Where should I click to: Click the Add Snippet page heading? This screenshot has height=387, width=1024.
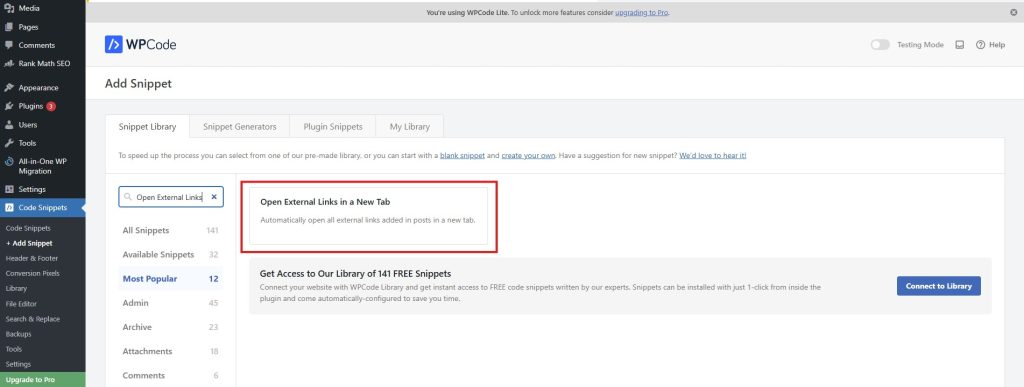pyautogui.click(x=138, y=84)
